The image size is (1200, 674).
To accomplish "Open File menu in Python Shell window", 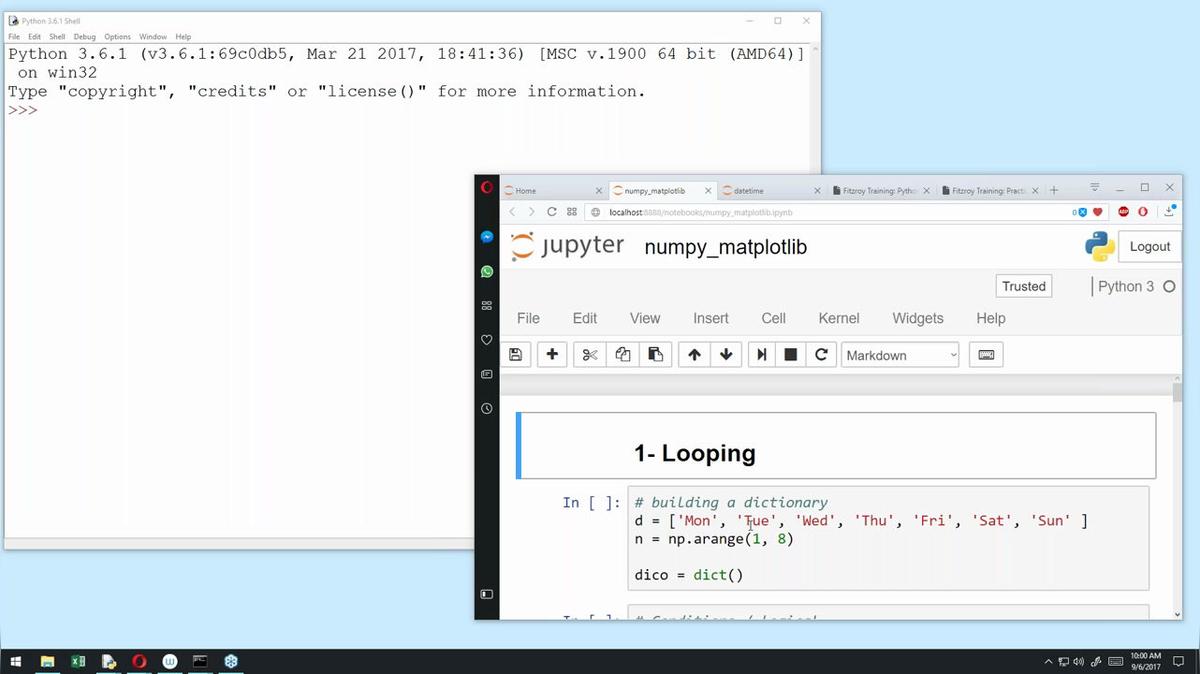I will tap(14, 36).
